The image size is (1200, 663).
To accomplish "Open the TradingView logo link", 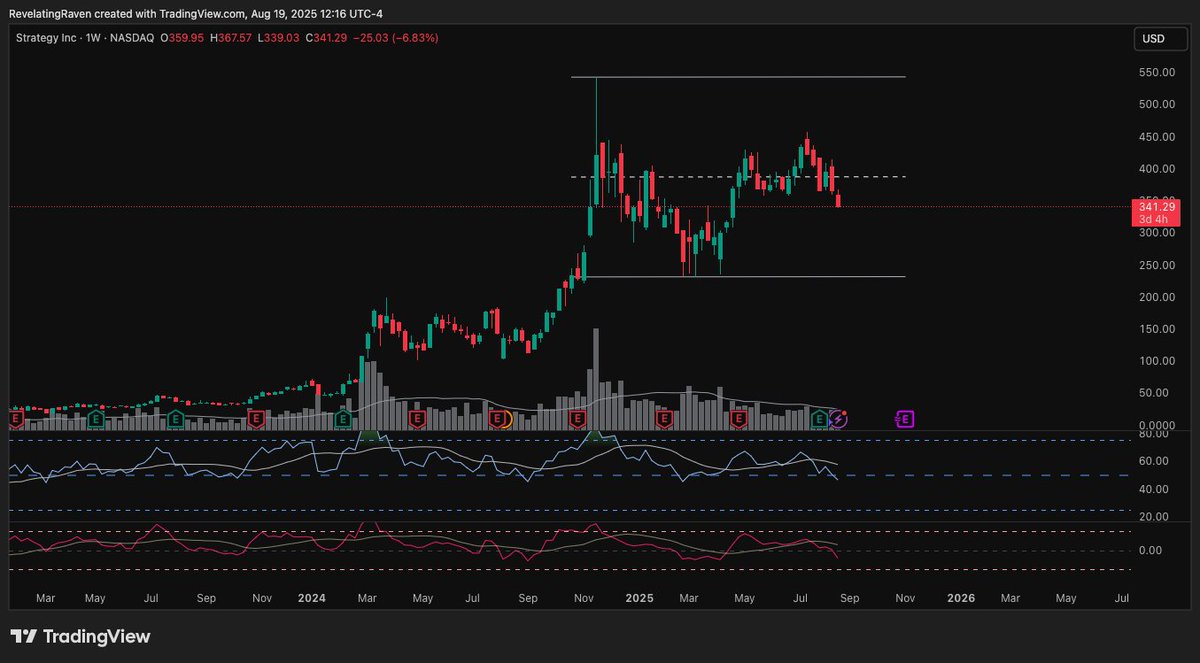I will tap(80, 637).
